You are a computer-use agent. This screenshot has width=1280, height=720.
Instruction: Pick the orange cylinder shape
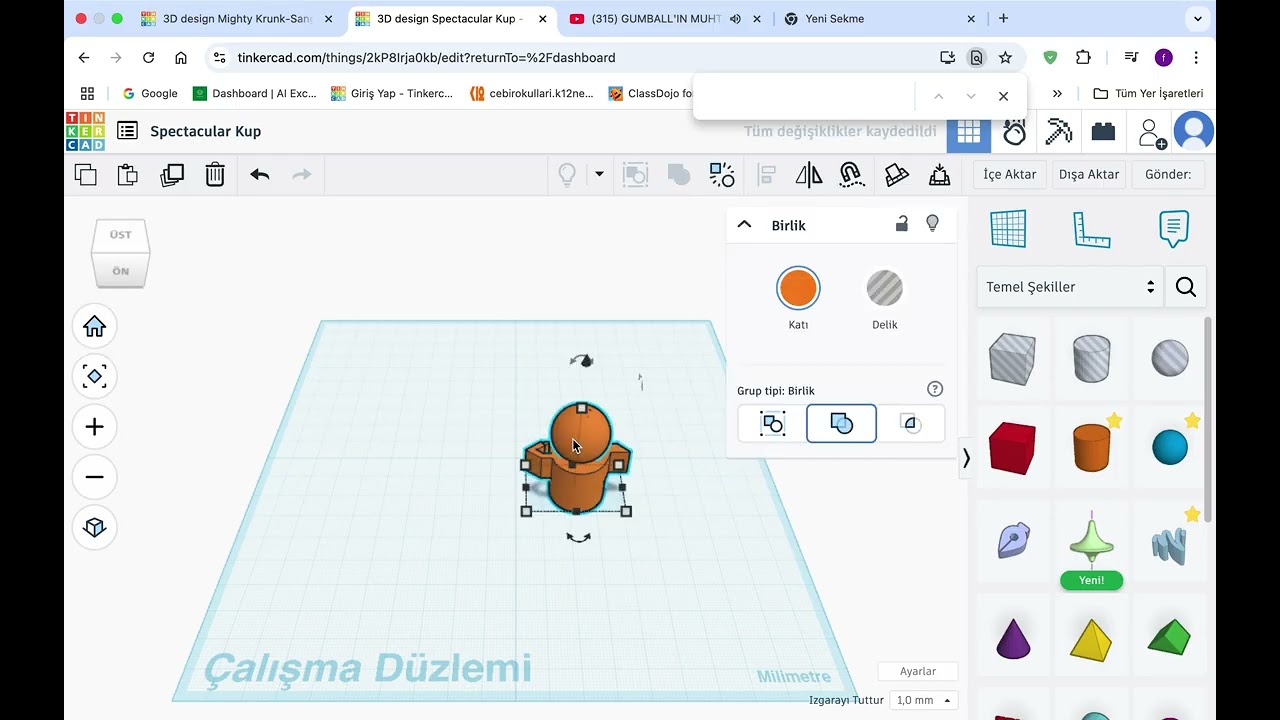pos(1091,447)
